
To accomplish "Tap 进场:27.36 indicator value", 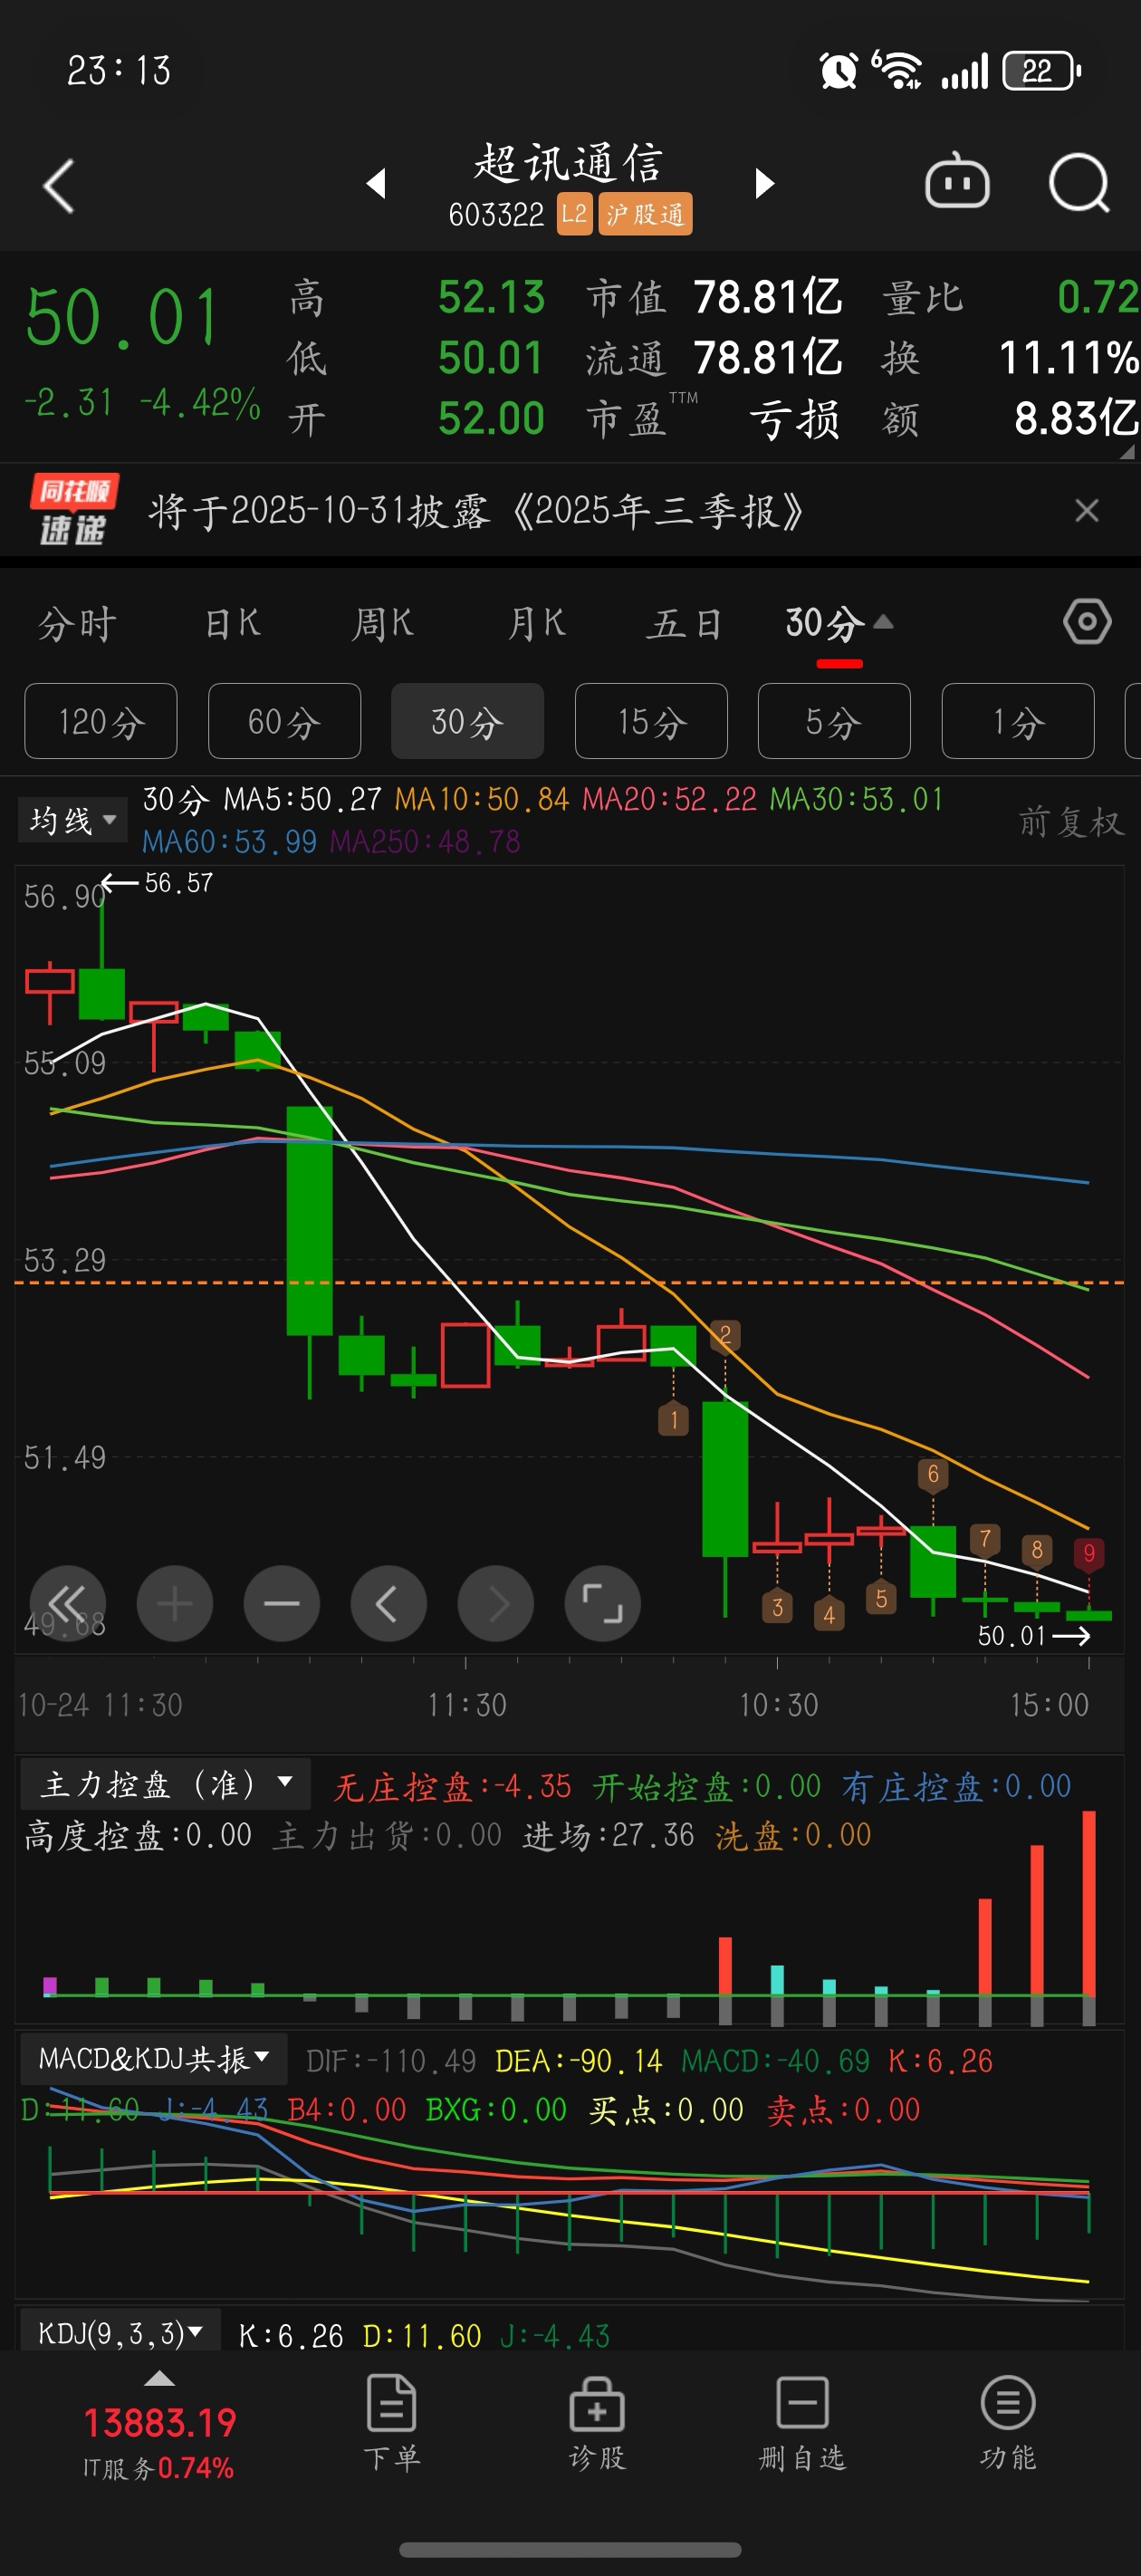I will tap(608, 1835).
